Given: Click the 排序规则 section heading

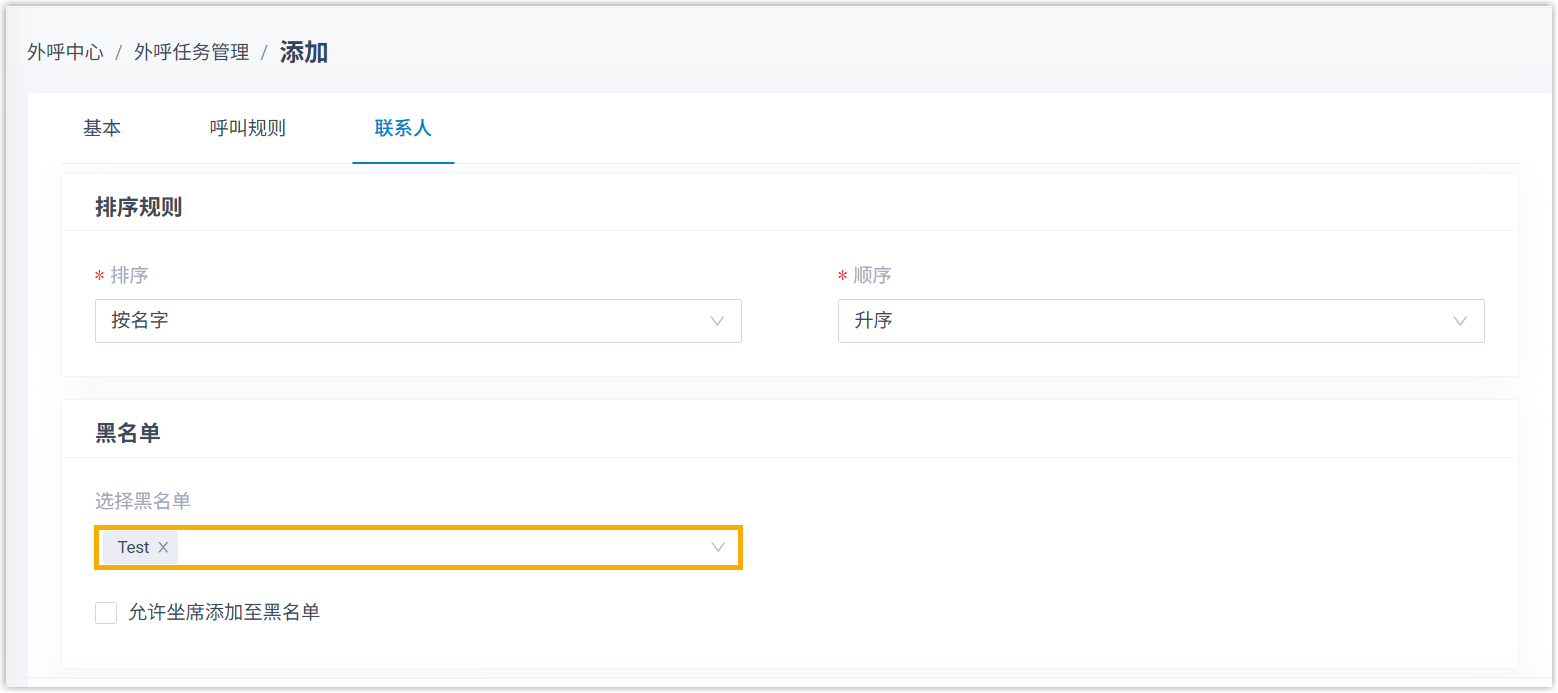Looking at the screenshot, I should tap(138, 207).
